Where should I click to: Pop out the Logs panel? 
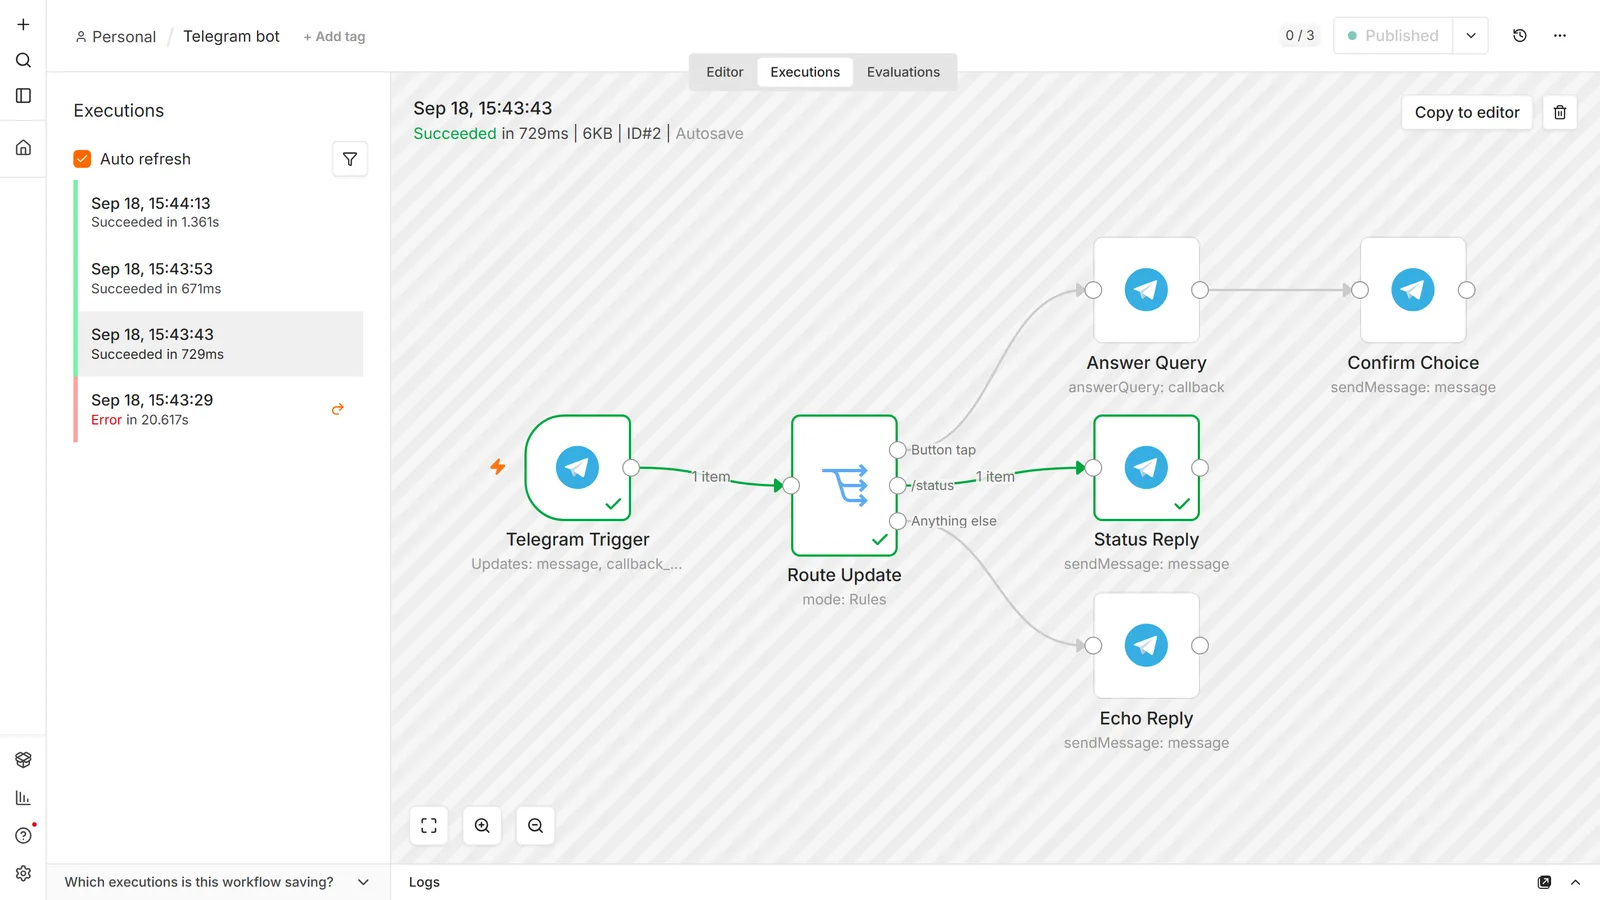tap(1544, 882)
